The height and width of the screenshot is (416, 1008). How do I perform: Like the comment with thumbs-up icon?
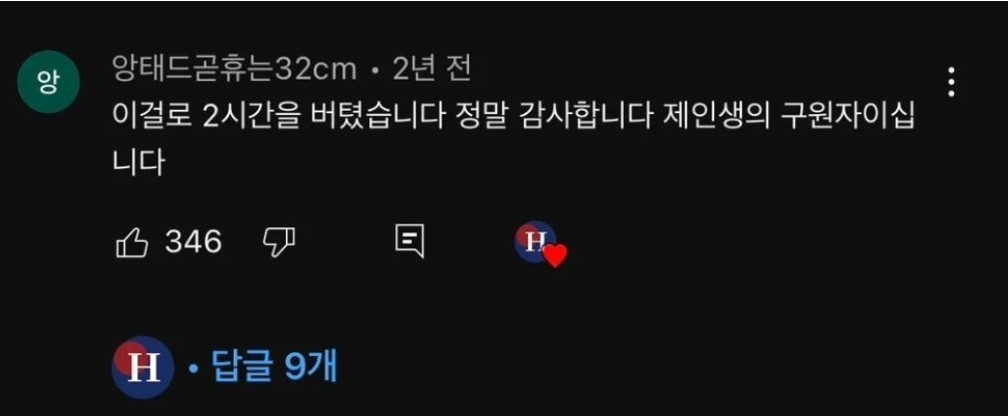pyautogui.click(x=131, y=242)
